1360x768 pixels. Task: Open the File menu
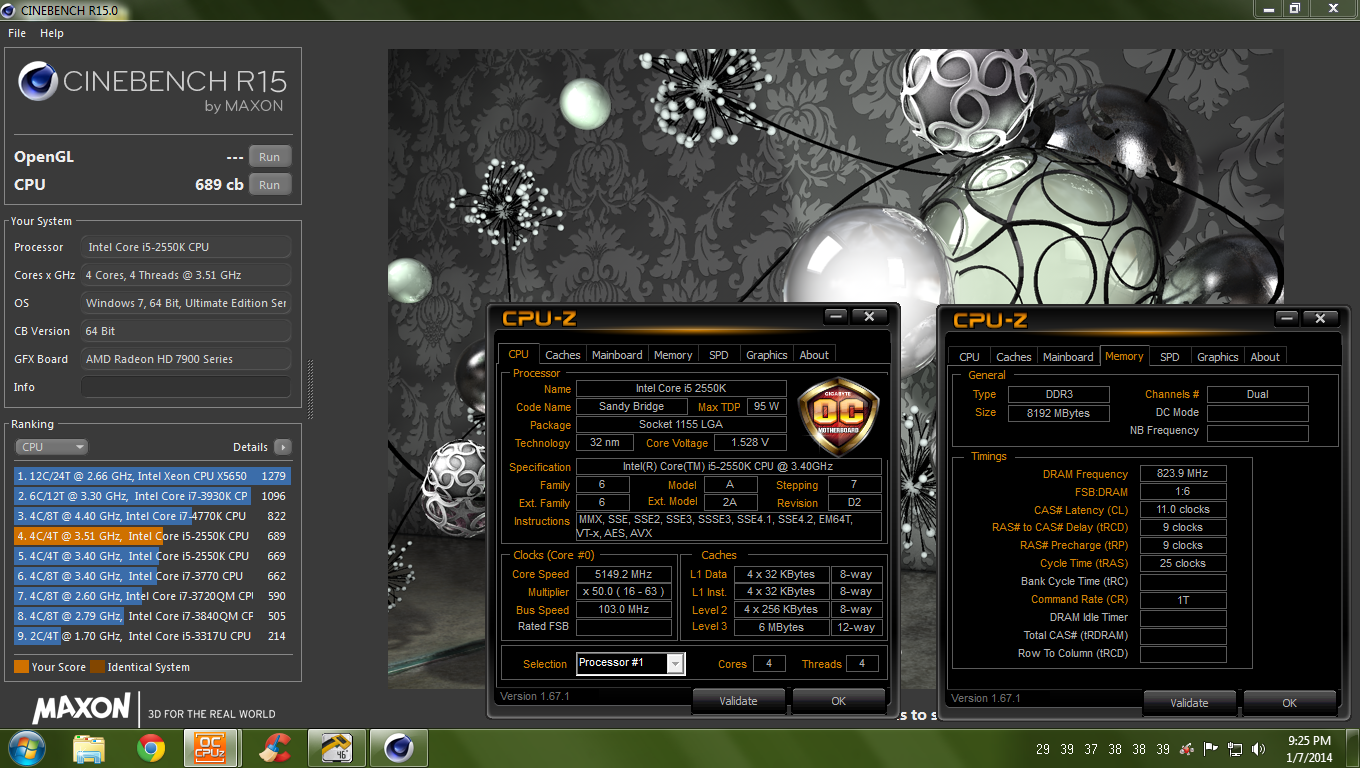pyautogui.click(x=17, y=33)
